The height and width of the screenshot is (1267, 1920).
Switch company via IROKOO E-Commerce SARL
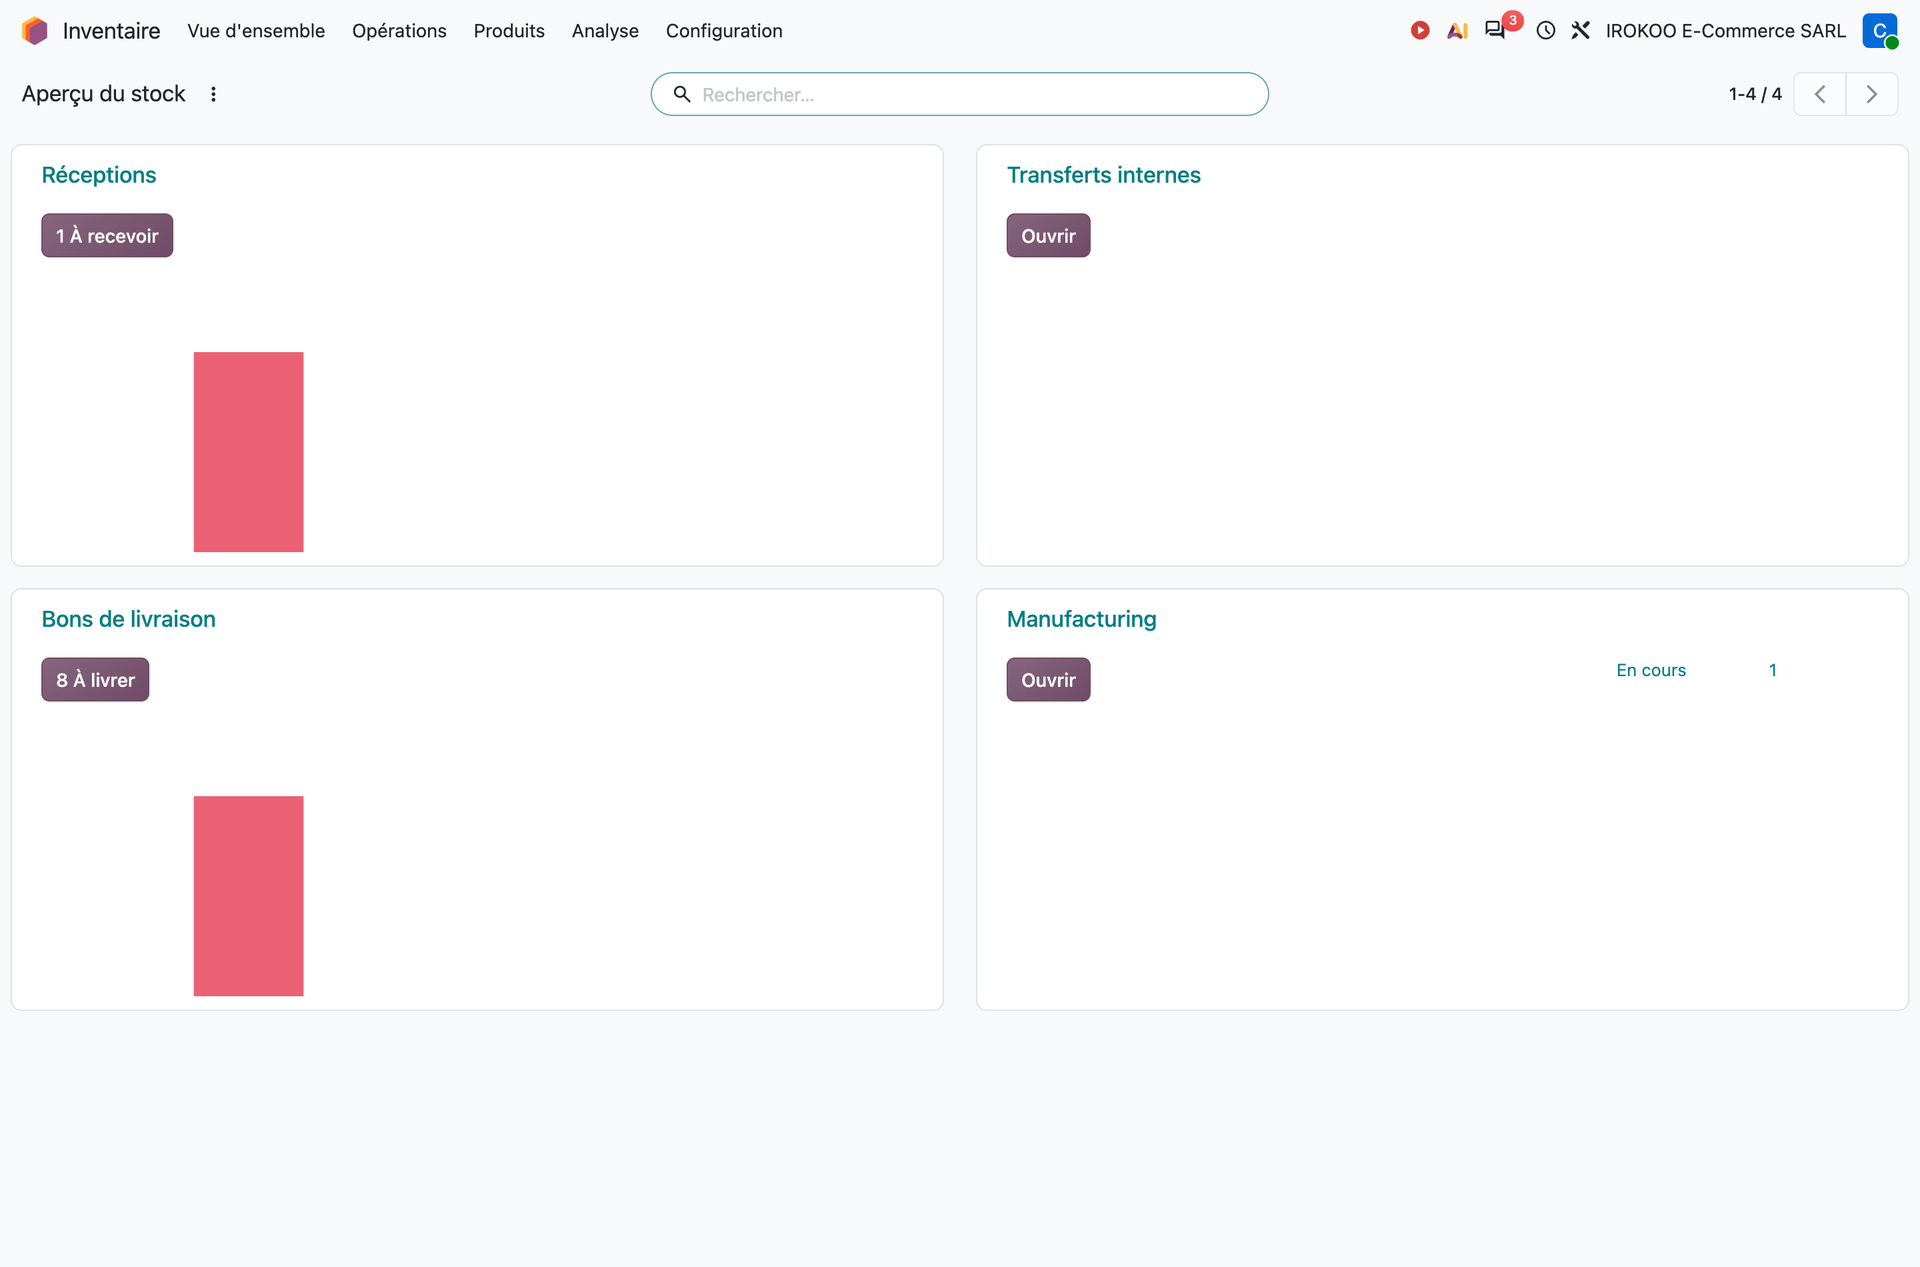point(1725,31)
